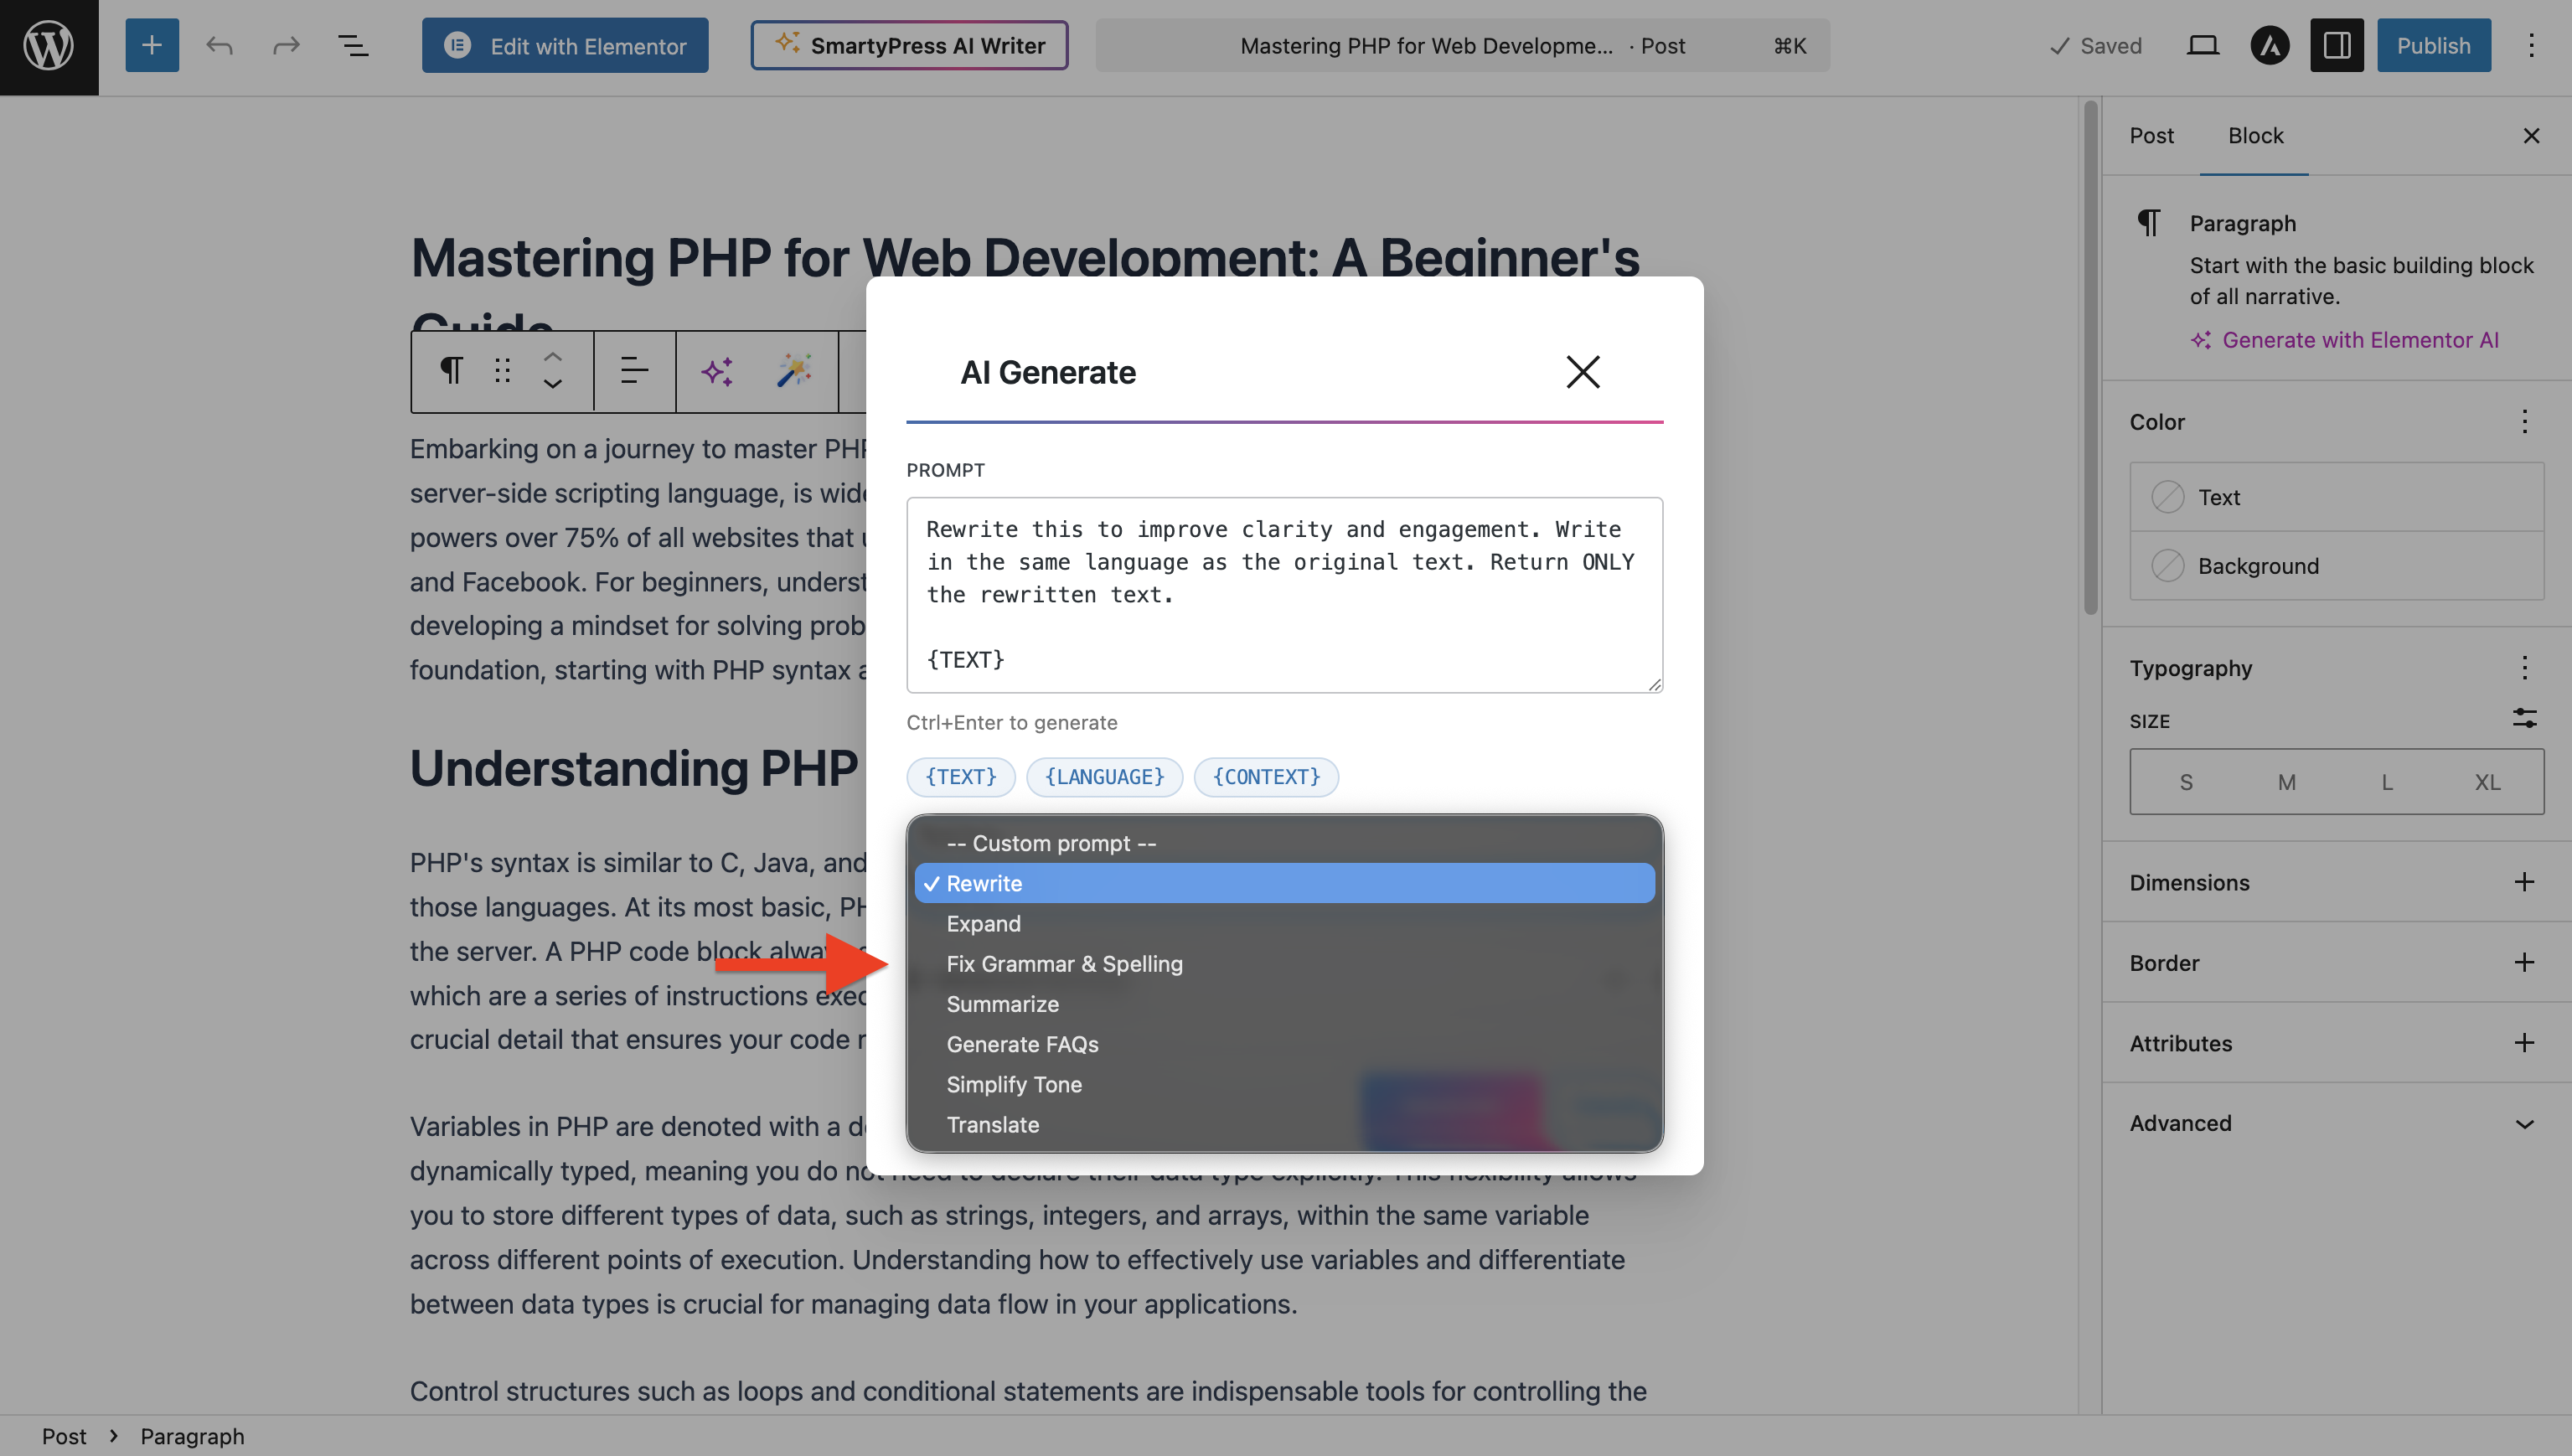Choose Summarize from the prompt list
Image resolution: width=2572 pixels, height=1456 pixels.
1002,1004
